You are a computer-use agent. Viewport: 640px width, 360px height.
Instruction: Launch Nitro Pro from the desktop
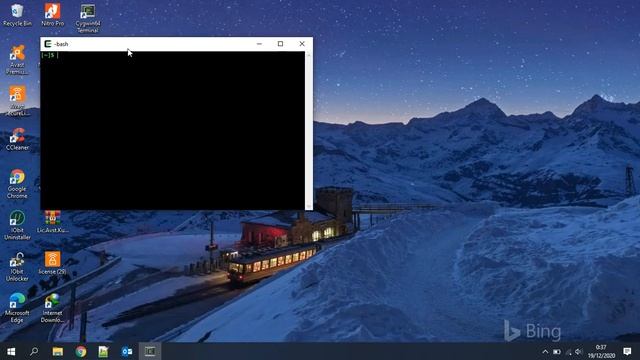[x=53, y=15]
